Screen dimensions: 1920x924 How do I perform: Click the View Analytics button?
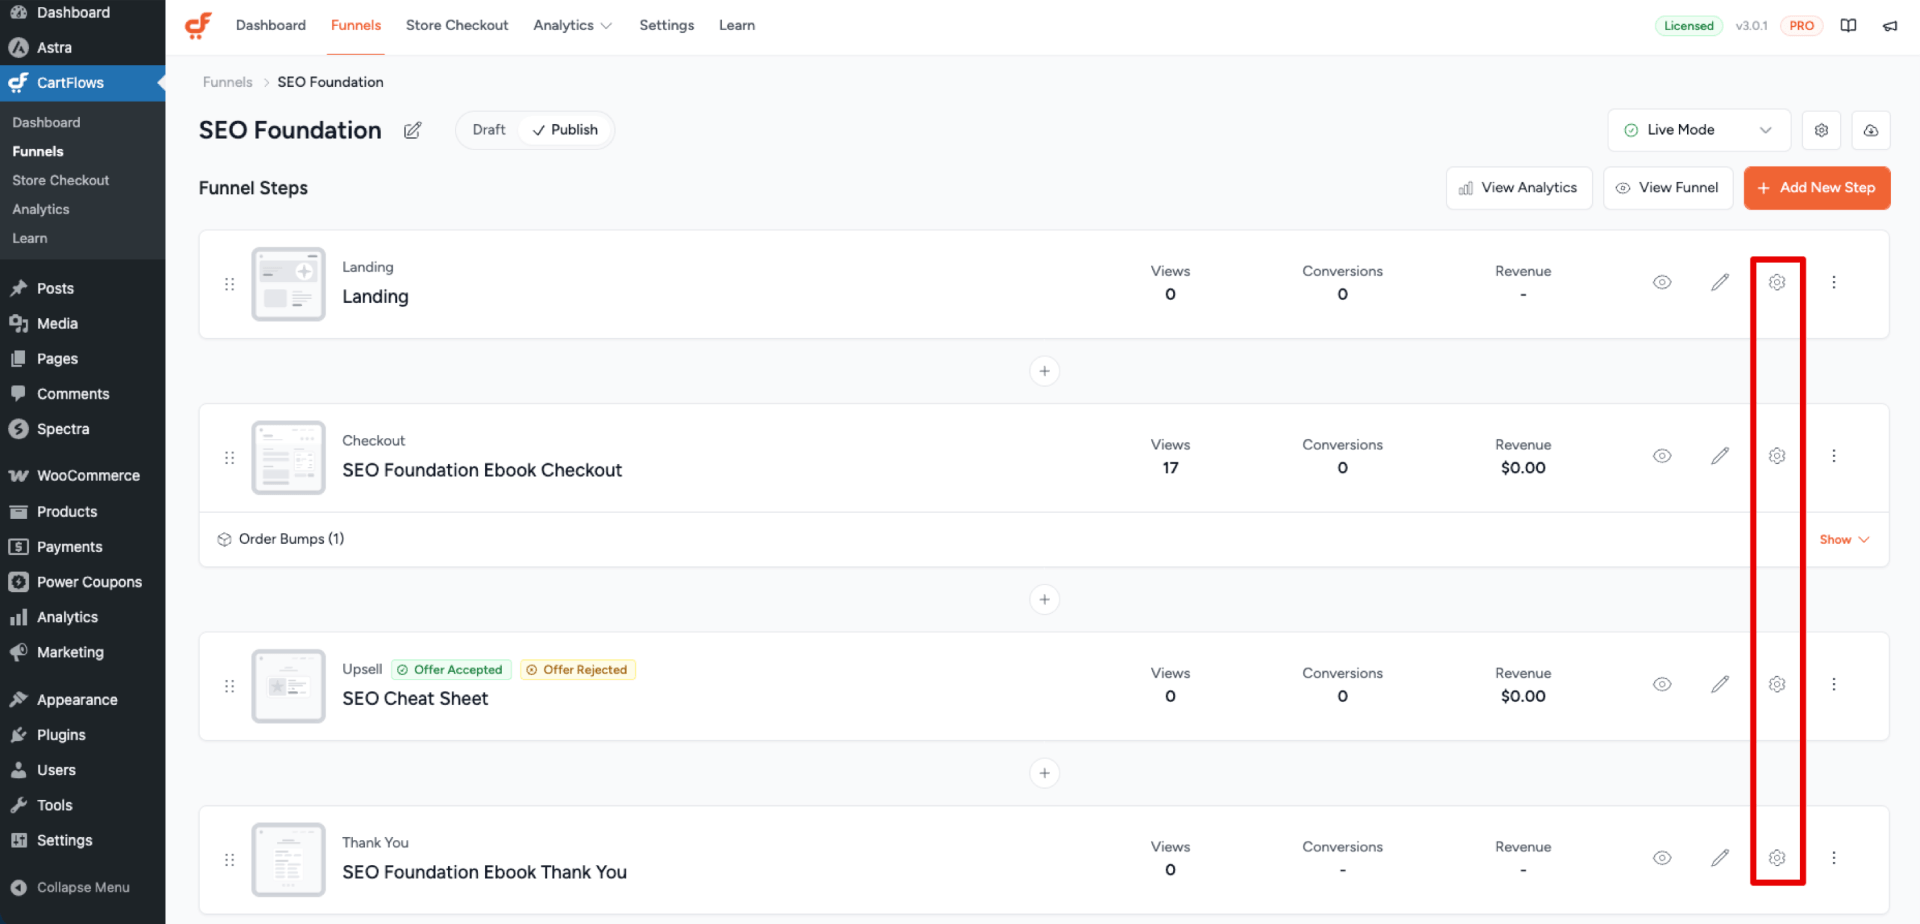(x=1518, y=188)
